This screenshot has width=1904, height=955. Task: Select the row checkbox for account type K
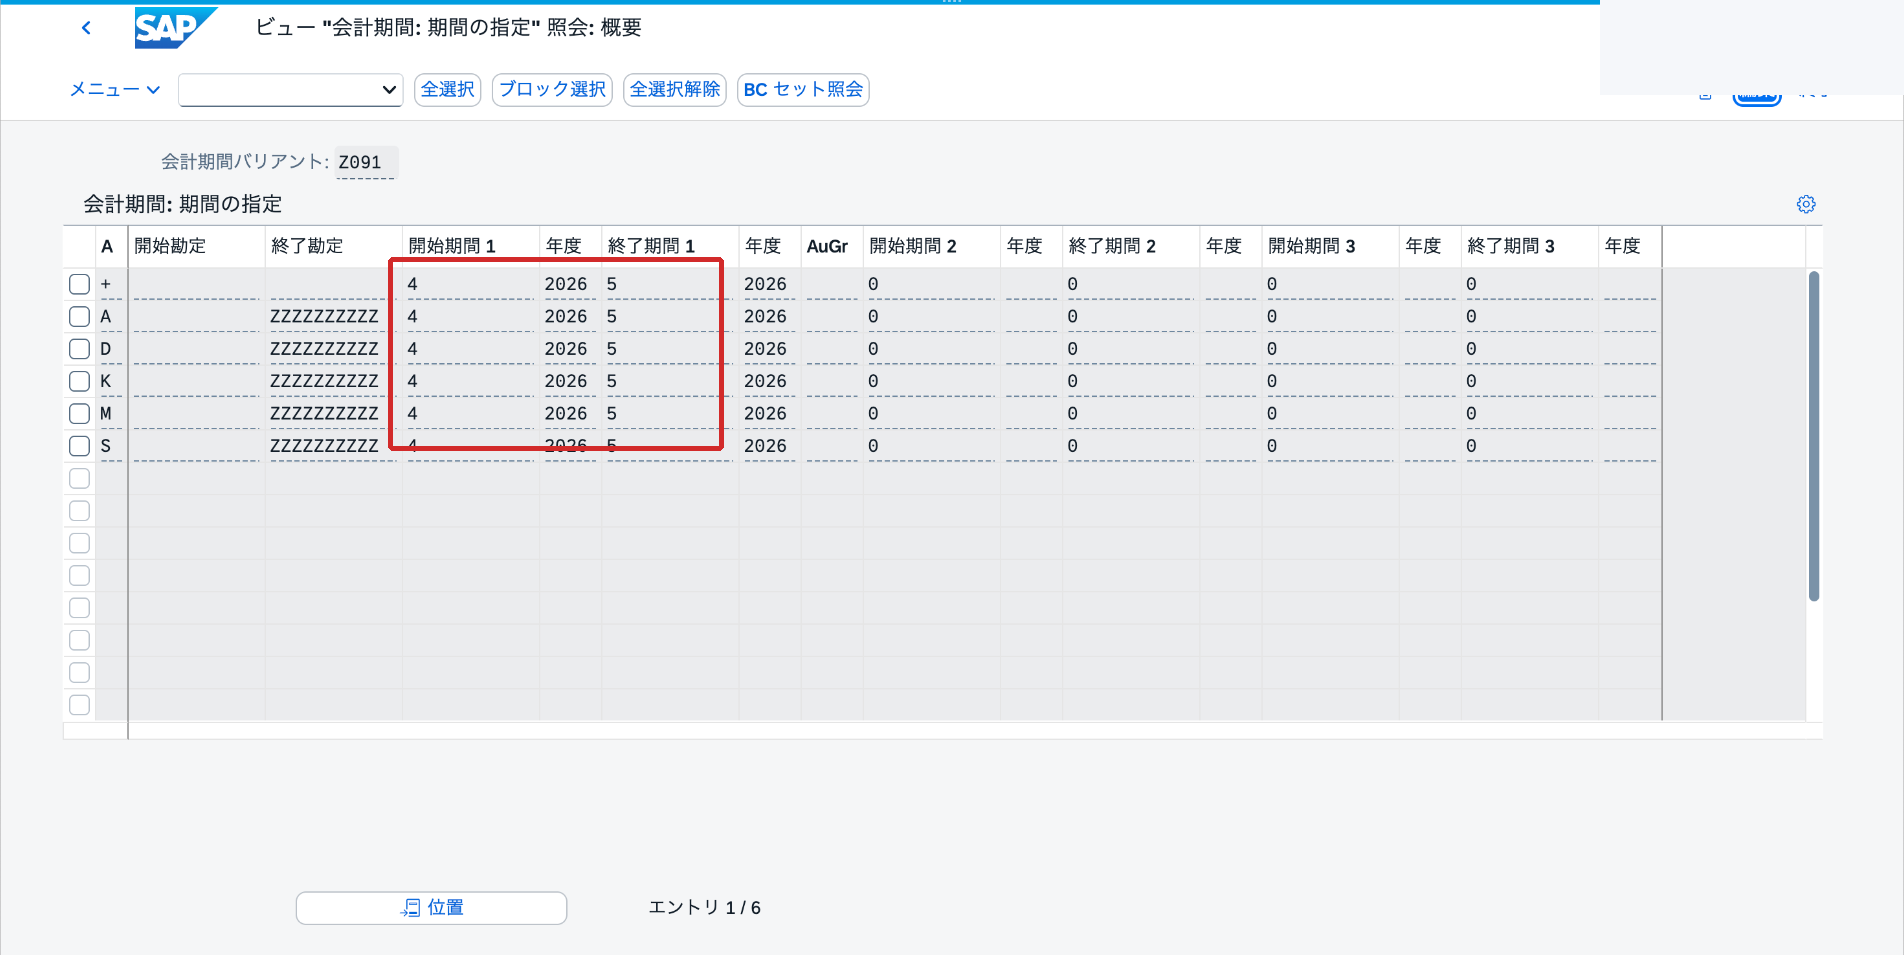pyautogui.click(x=80, y=381)
